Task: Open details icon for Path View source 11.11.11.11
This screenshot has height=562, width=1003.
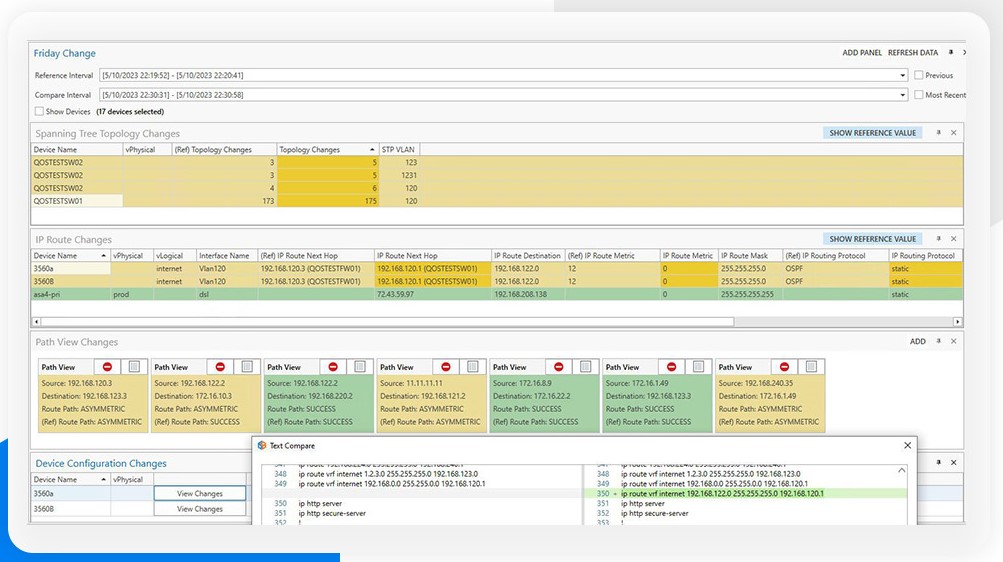Action: point(473,366)
